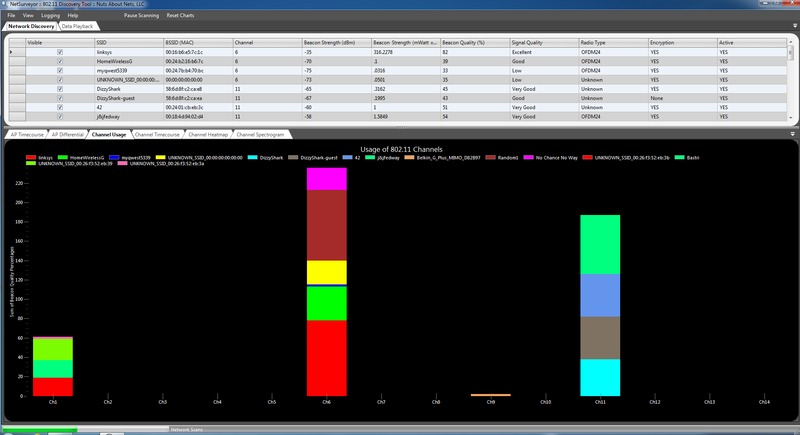Click the NetSurveyor app icon in title bar
The image size is (800, 435).
pos(4,4)
